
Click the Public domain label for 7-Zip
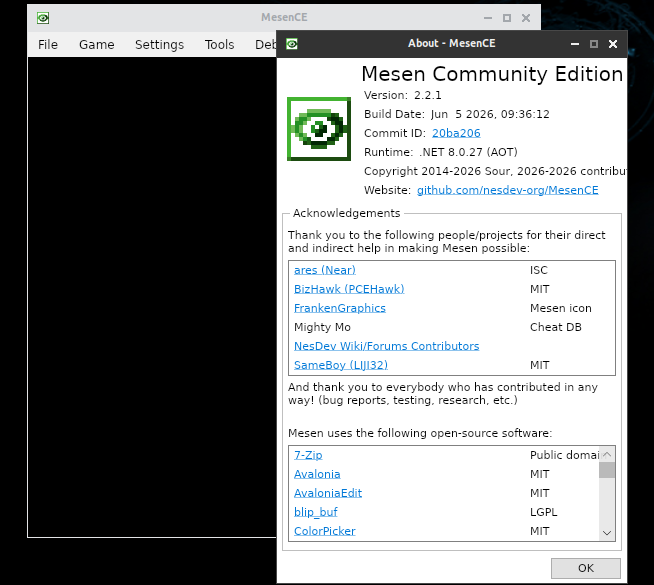click(x=564, y=455)
